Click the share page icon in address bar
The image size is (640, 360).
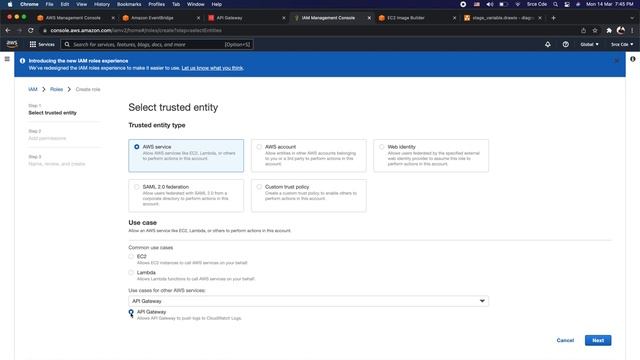point(583,31)
